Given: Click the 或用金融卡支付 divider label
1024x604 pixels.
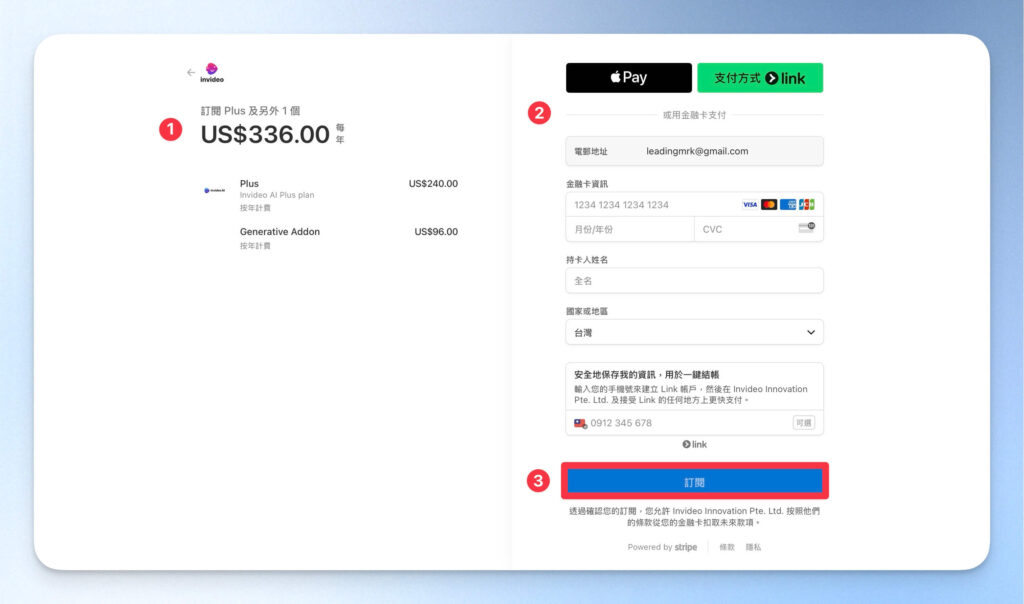Looking at the screenshot, I should click(x=694, y=115).
